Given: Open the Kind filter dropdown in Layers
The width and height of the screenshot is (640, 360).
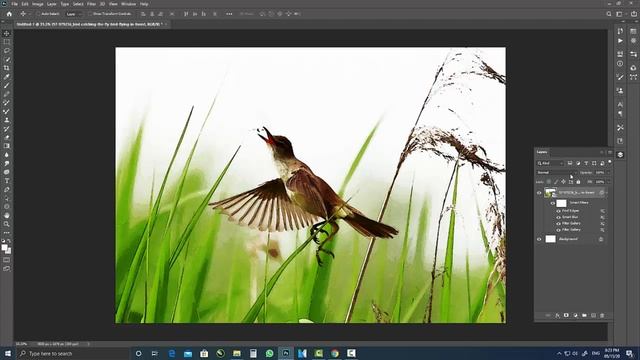Looking at the screenshot, I should coord(550,163).
